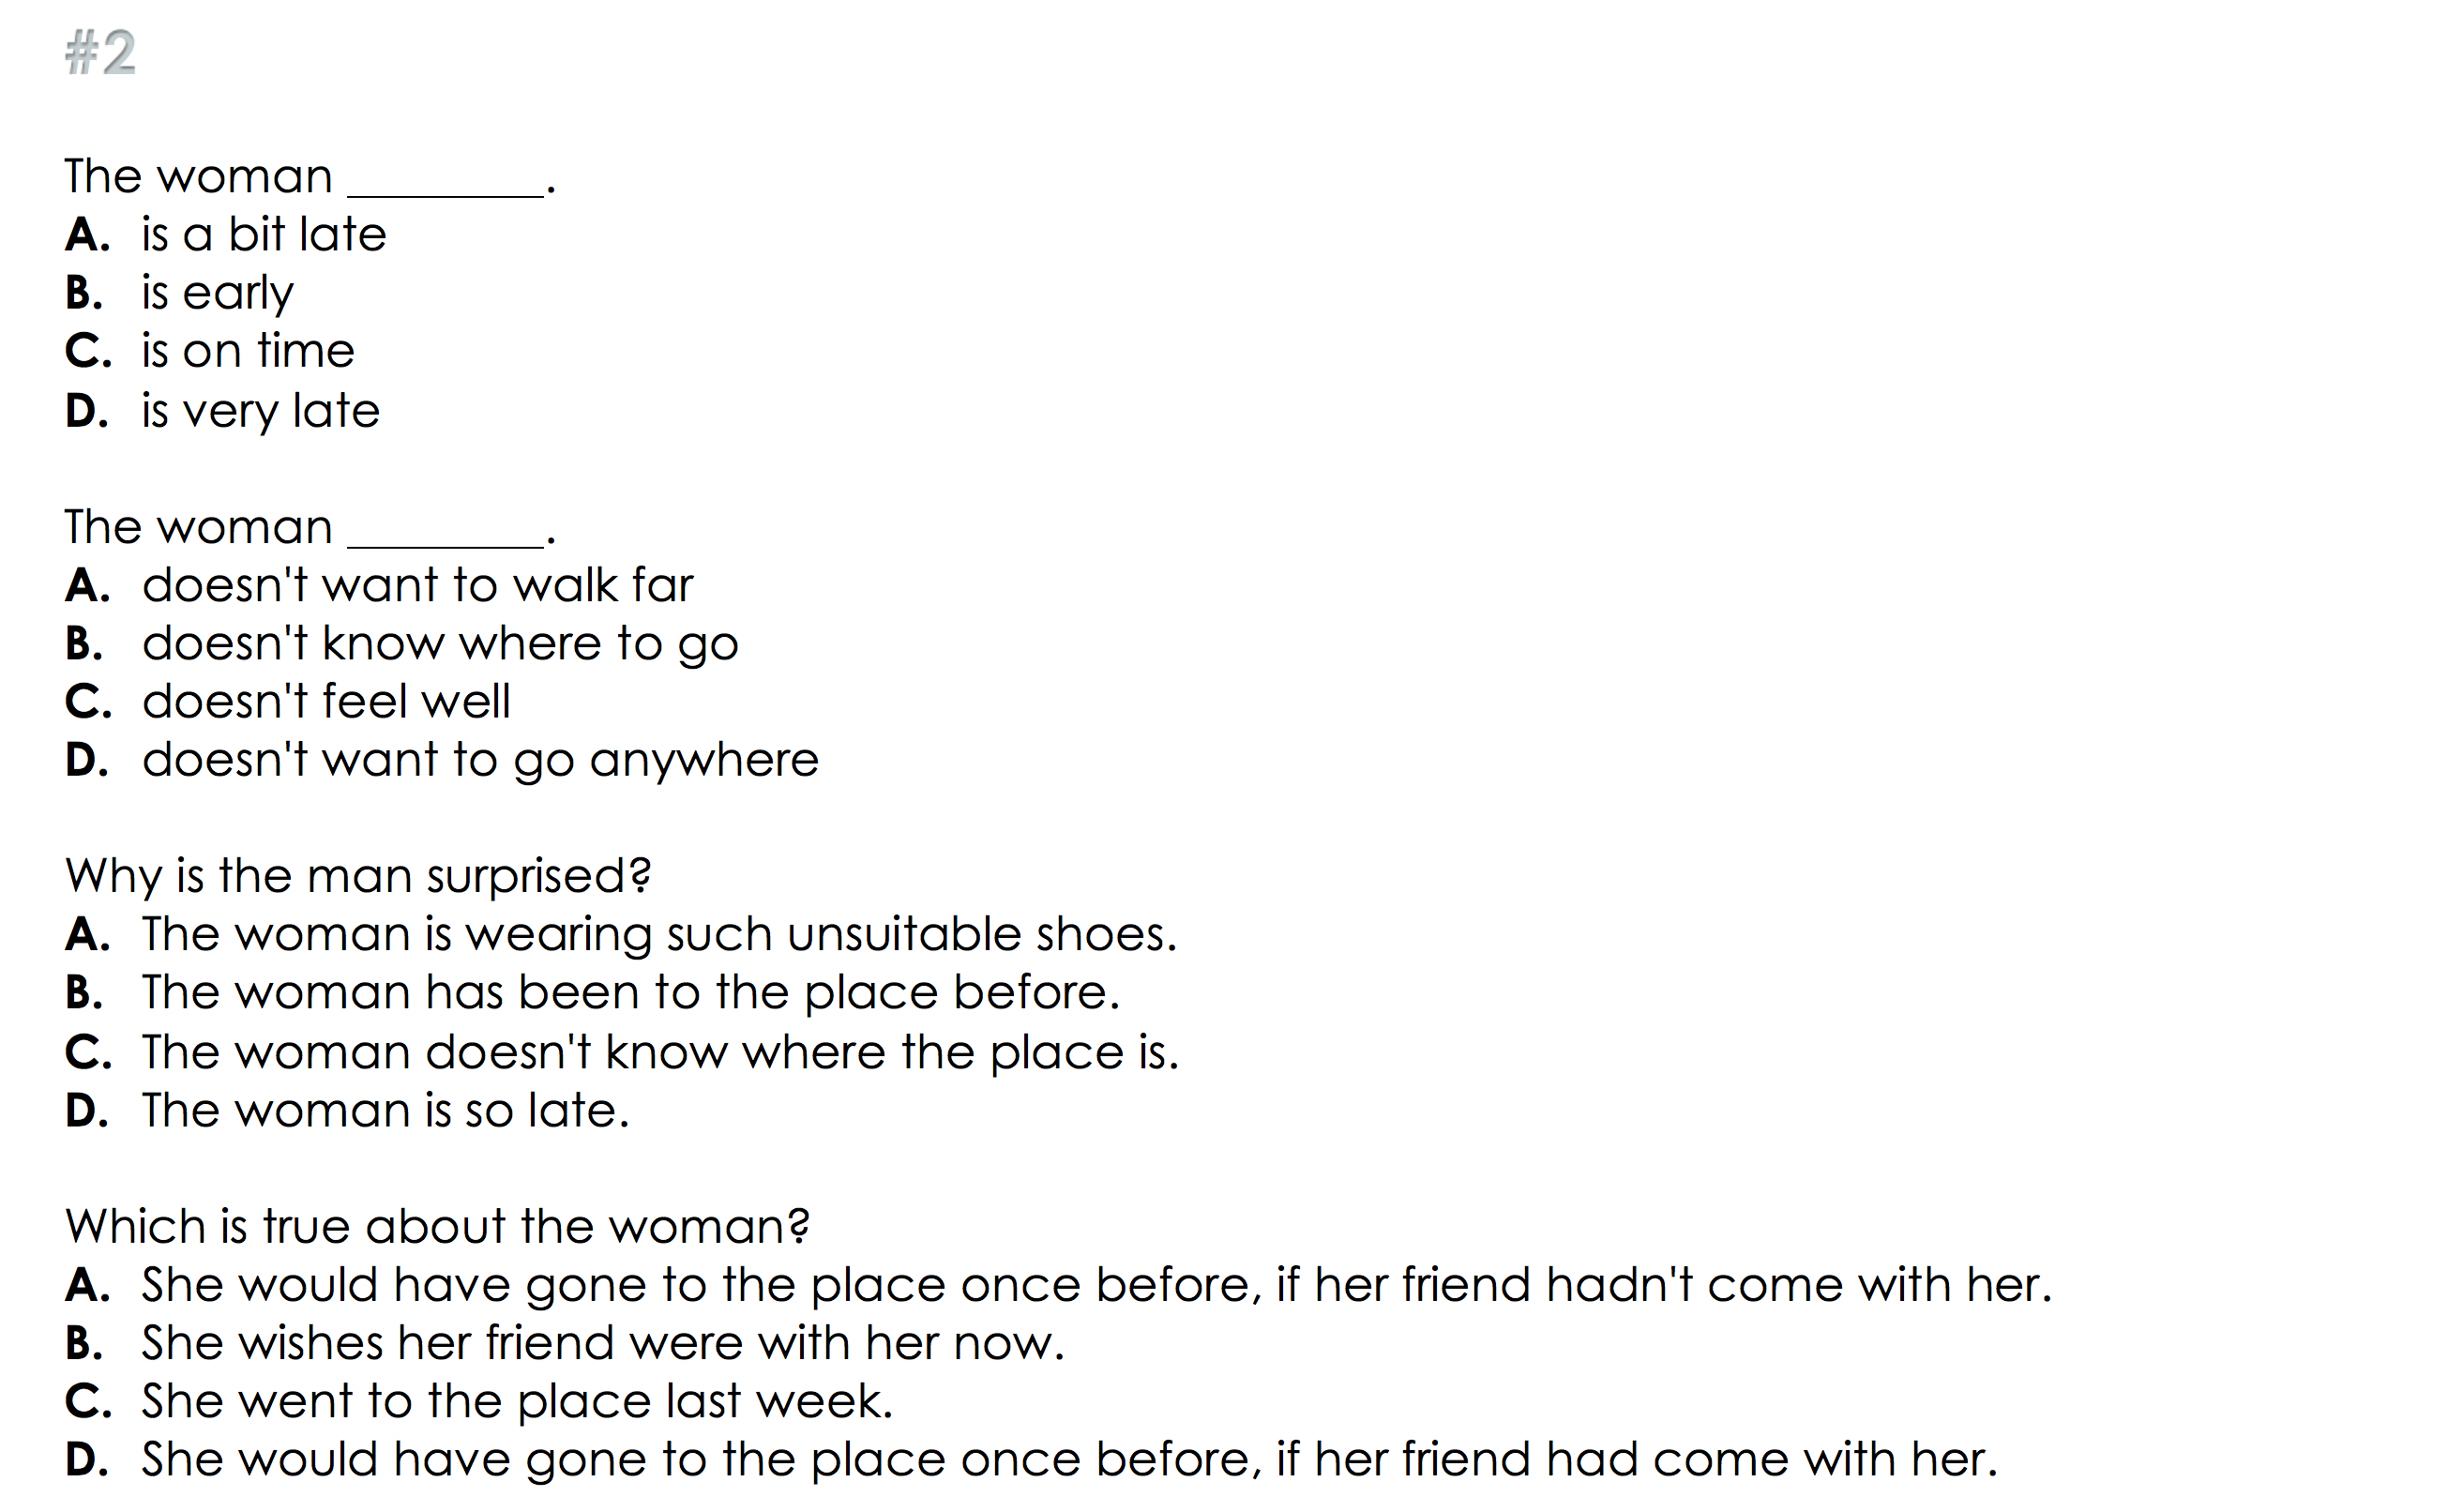The width and height of the screenshot is (2463, 1512).
Task: Choose "doesn't want to go anywhere"
Action: [x=480, y=760]
